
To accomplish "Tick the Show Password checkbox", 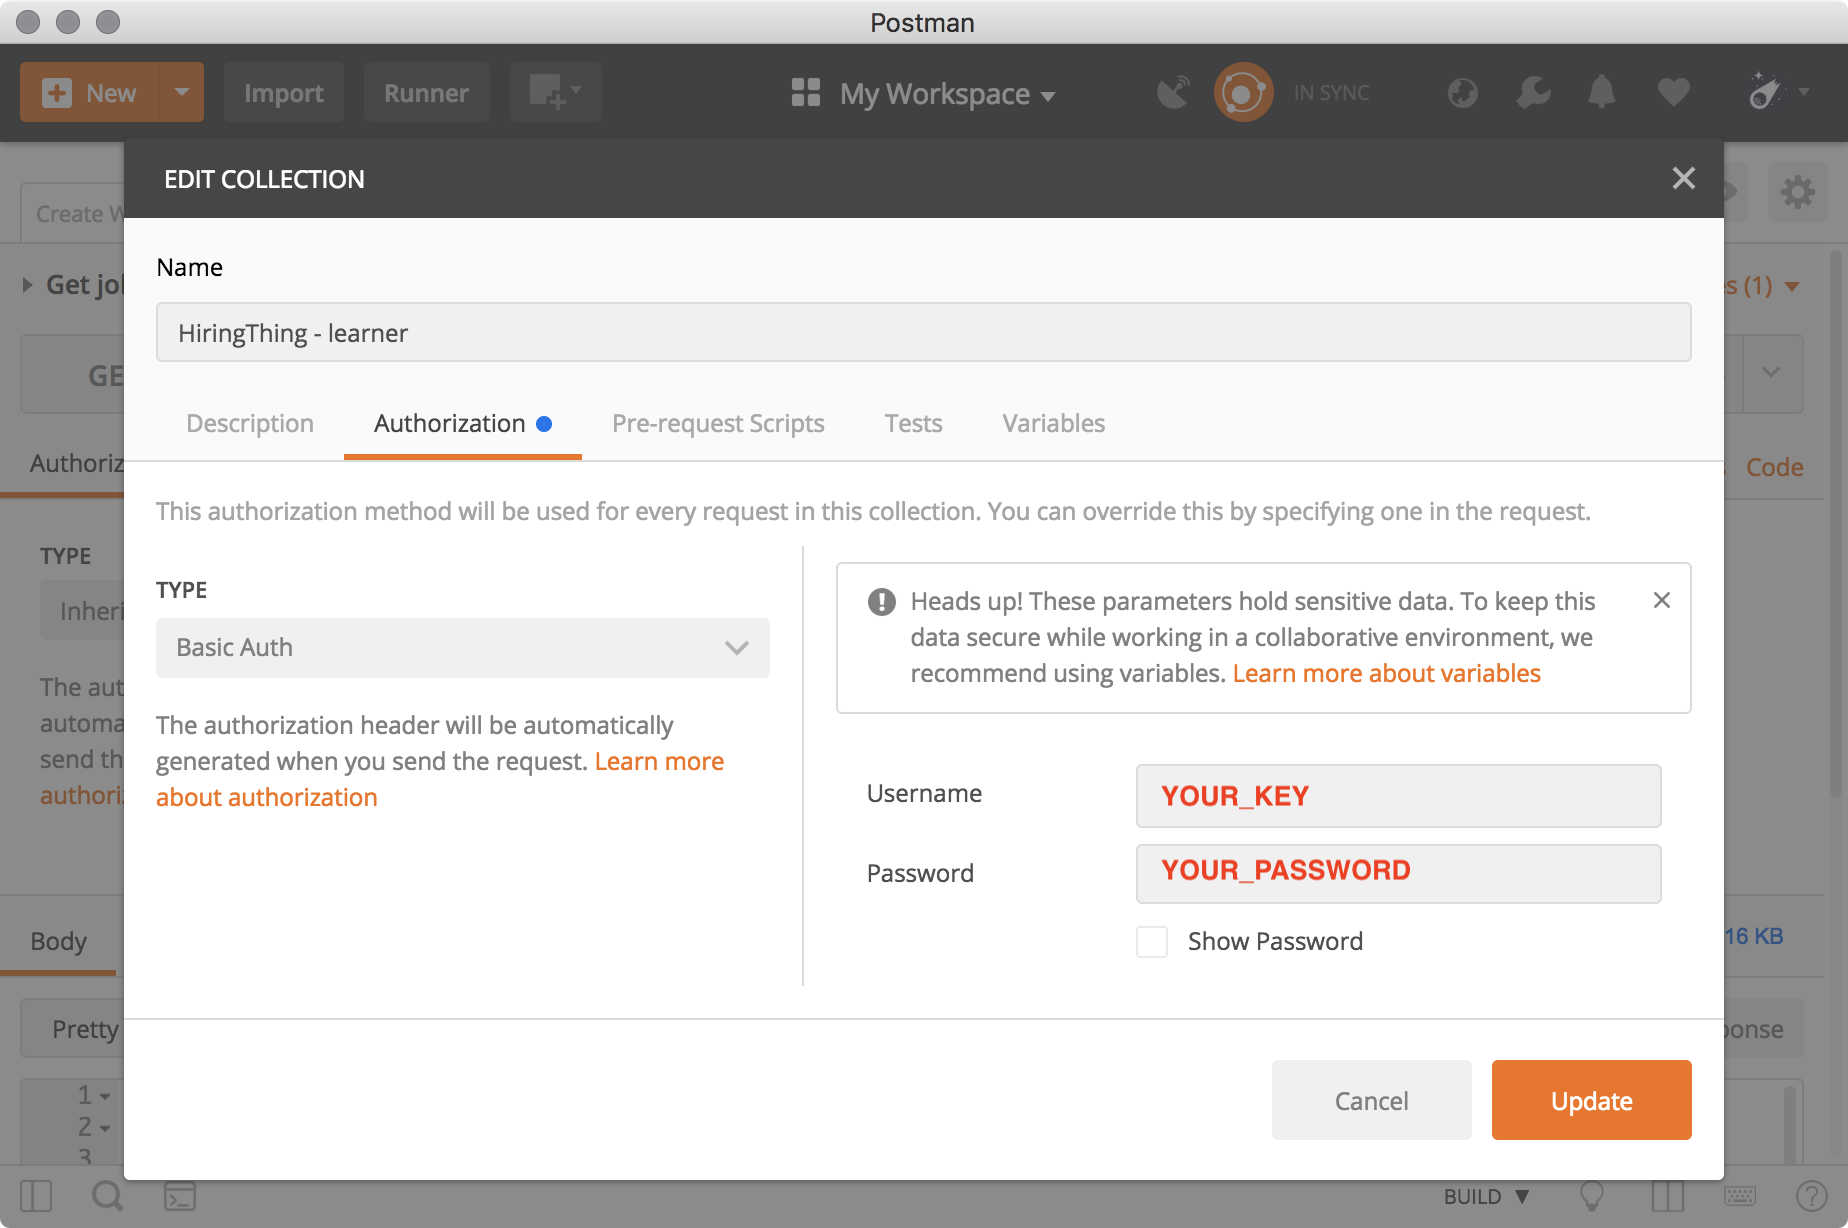I will (x=1152, y=942).
